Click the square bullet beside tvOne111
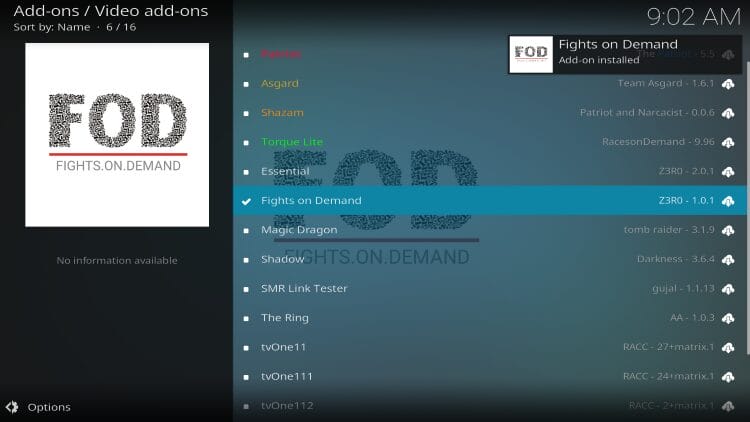Viewport: 750px width, 422px height. click(x=246, y=377)
